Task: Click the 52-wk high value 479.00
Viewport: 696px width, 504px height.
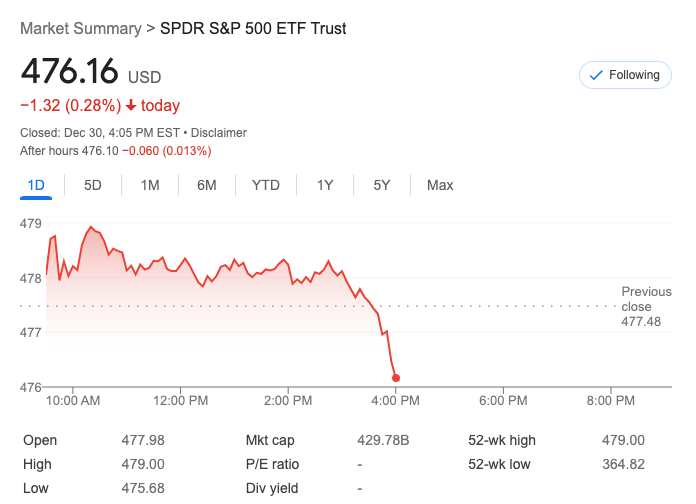Action: coord(625,440)
